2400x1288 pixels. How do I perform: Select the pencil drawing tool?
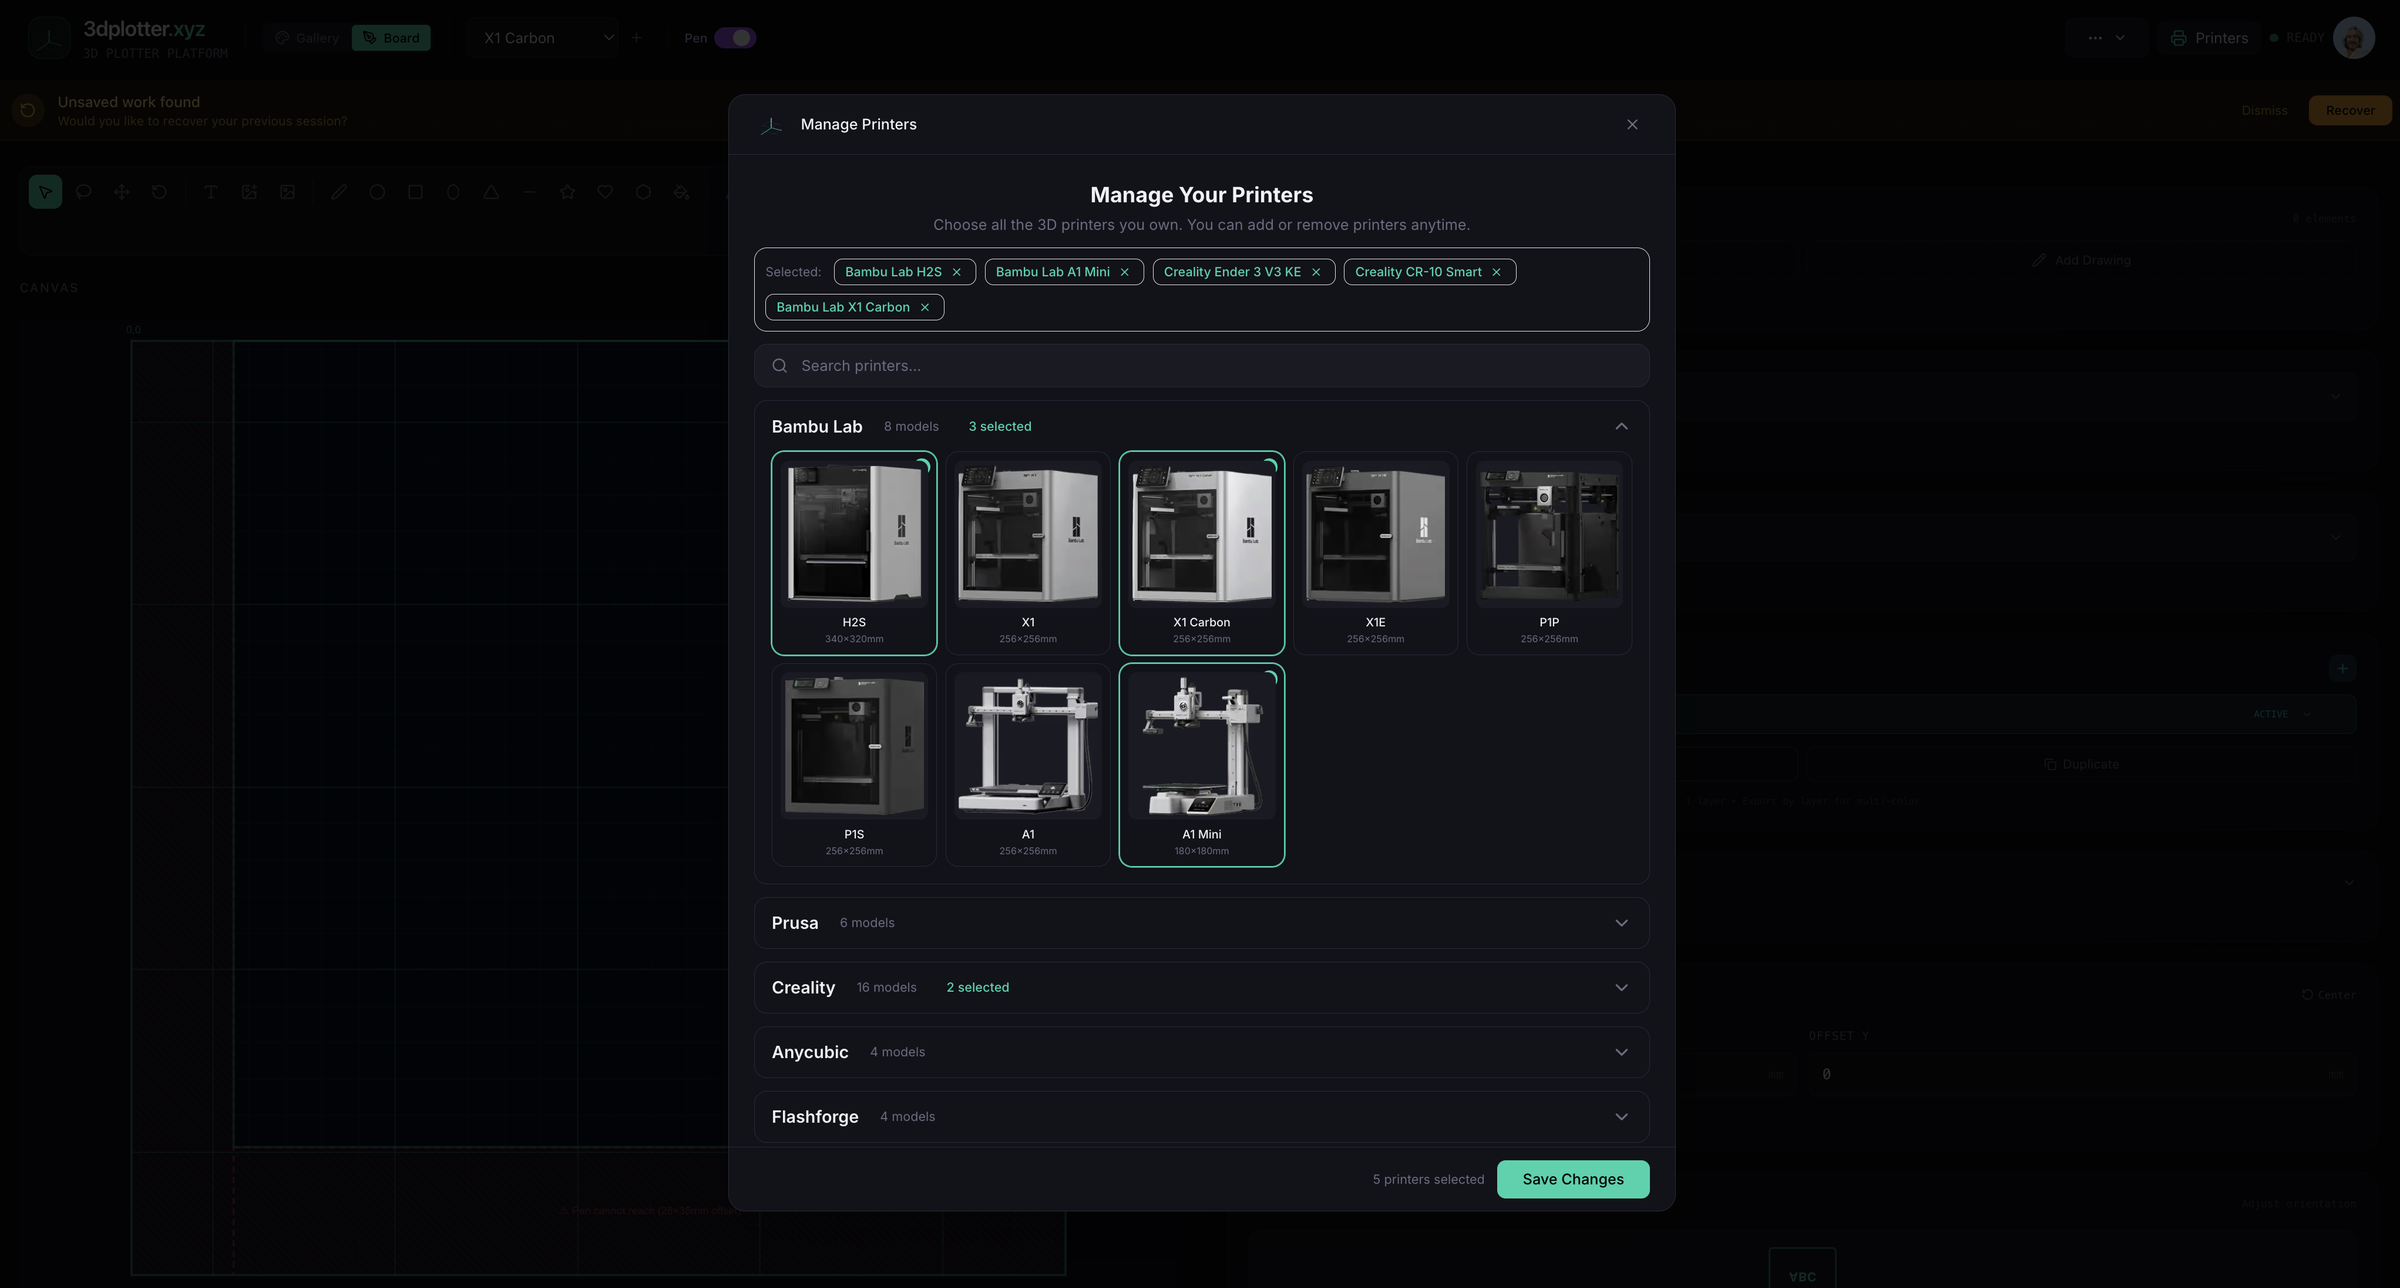(x=339, y=192)
